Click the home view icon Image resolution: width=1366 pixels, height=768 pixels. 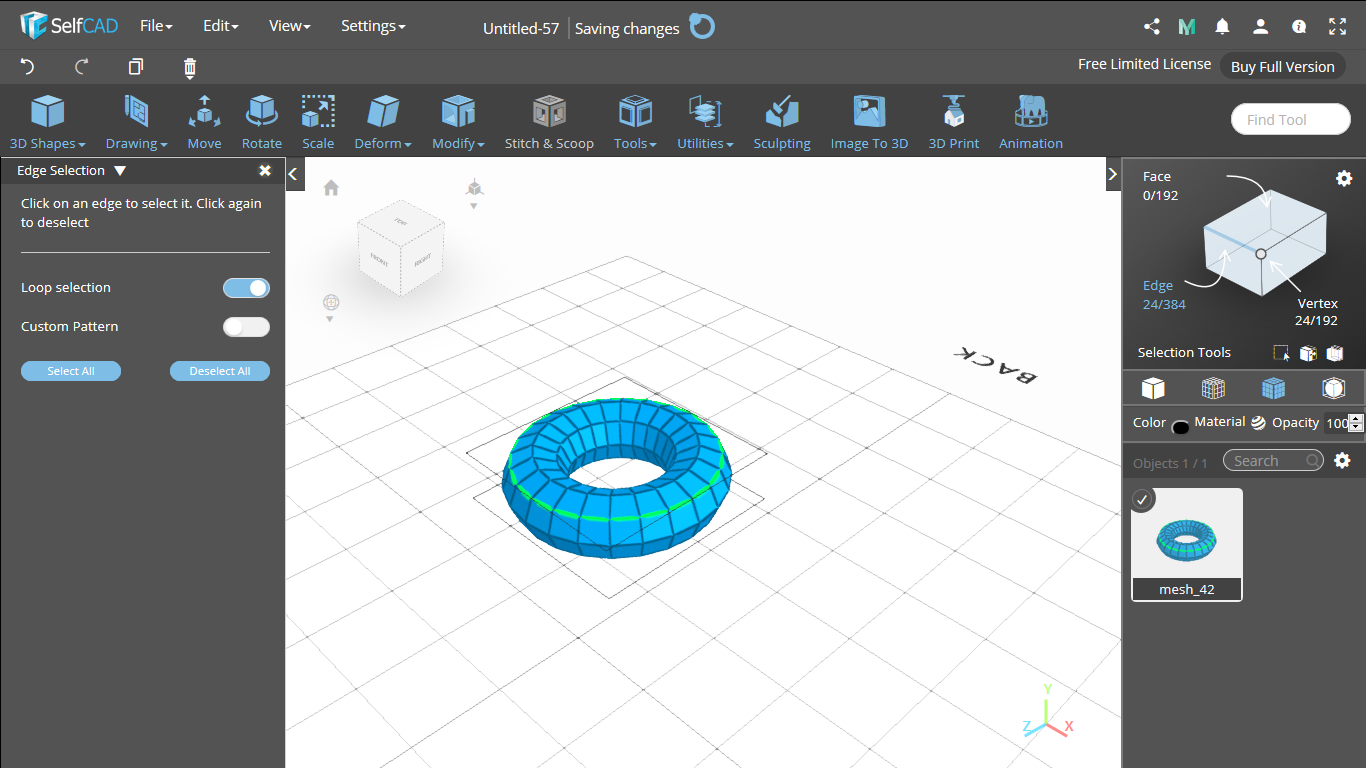[x=331, y=188]
